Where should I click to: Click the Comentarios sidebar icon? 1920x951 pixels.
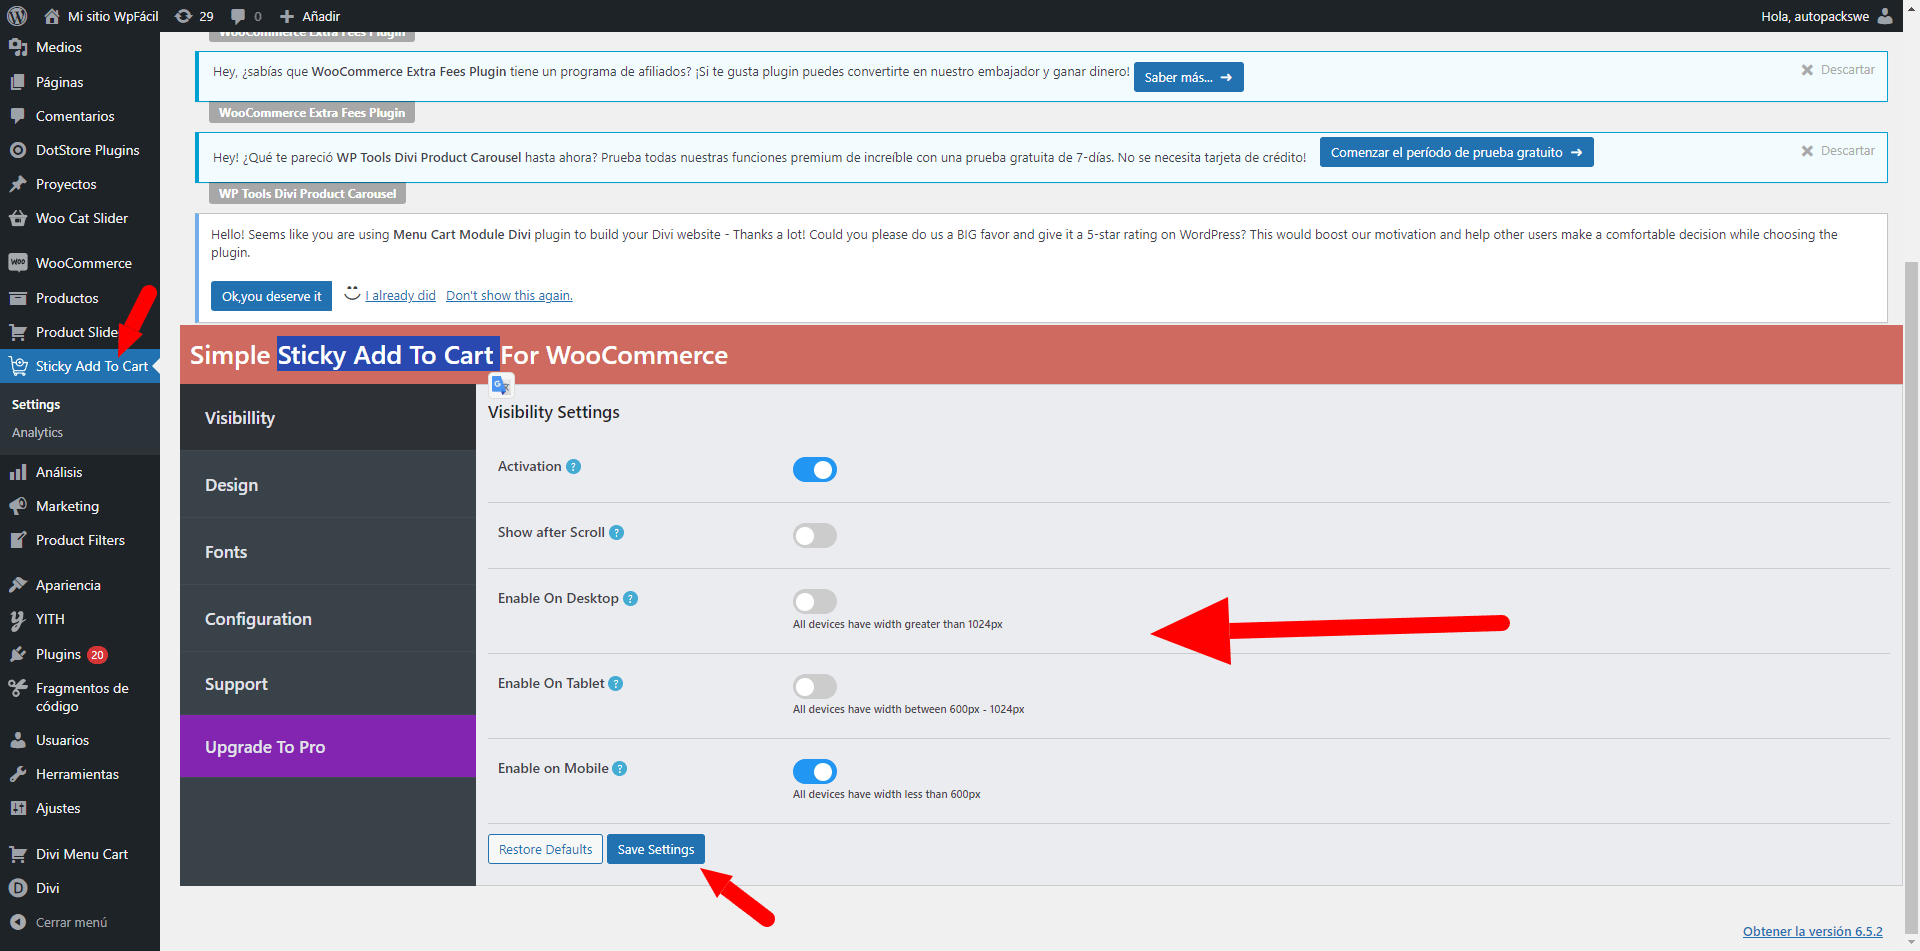[x=18, y=116]
